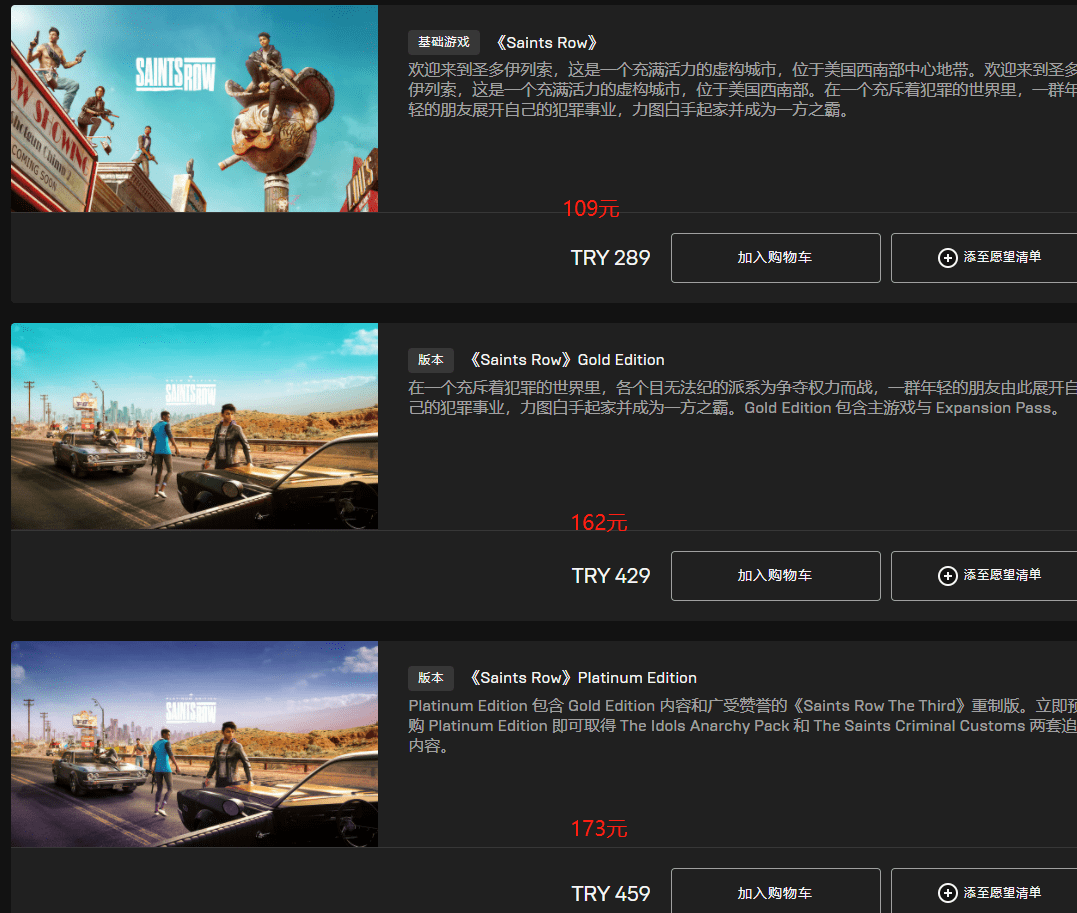The image size is (1077, 913).
Task: Add Platinum Edition to wishlist button
Action: [984, 892]
